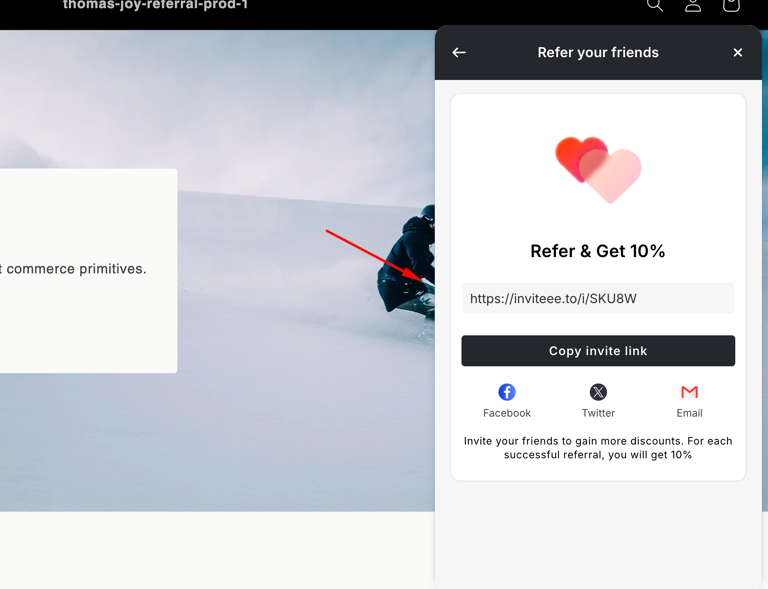Share via the Facebook logo icon
Viewport: 768px width, 589px height.
pyautogui.click(x=507, y=392)
